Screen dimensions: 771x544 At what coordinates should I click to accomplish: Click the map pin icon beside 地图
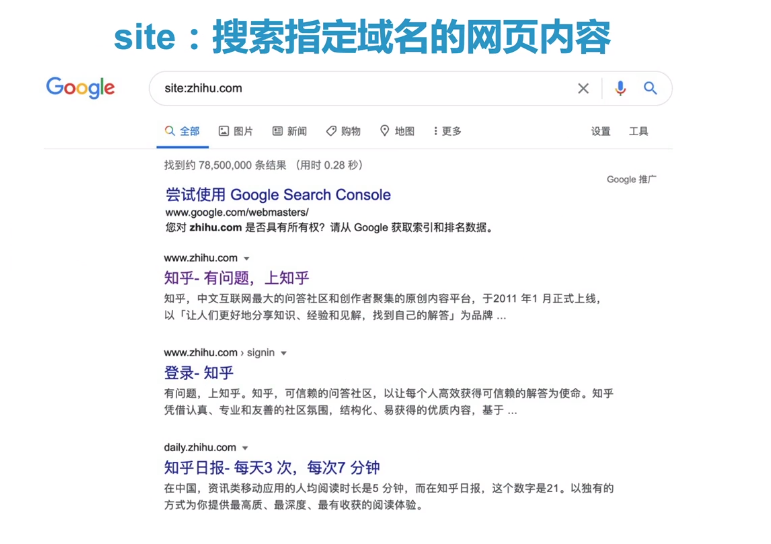(x=385, y=131)
